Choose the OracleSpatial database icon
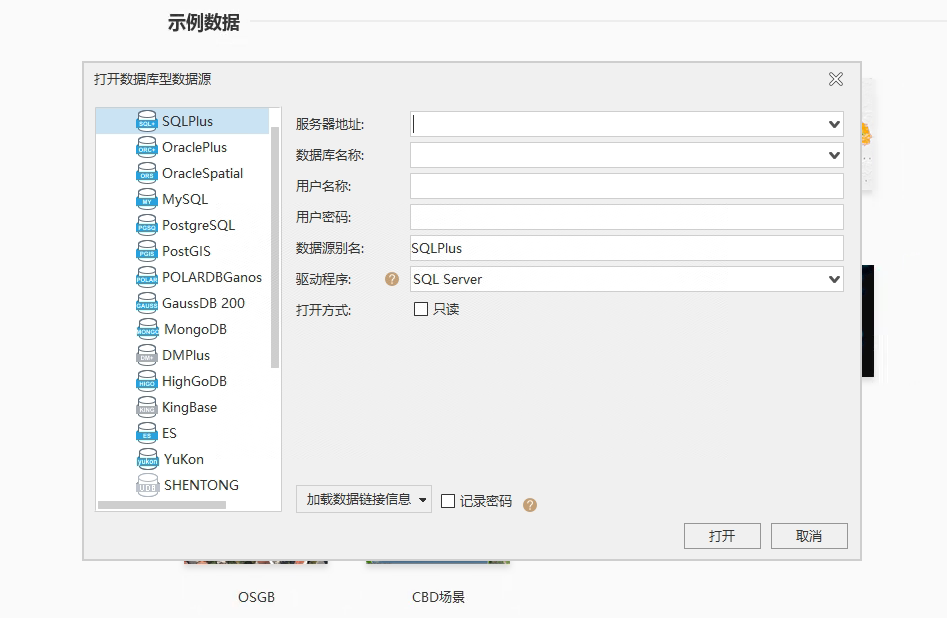This screenshot has height=618, width=947. pos(147,173)
